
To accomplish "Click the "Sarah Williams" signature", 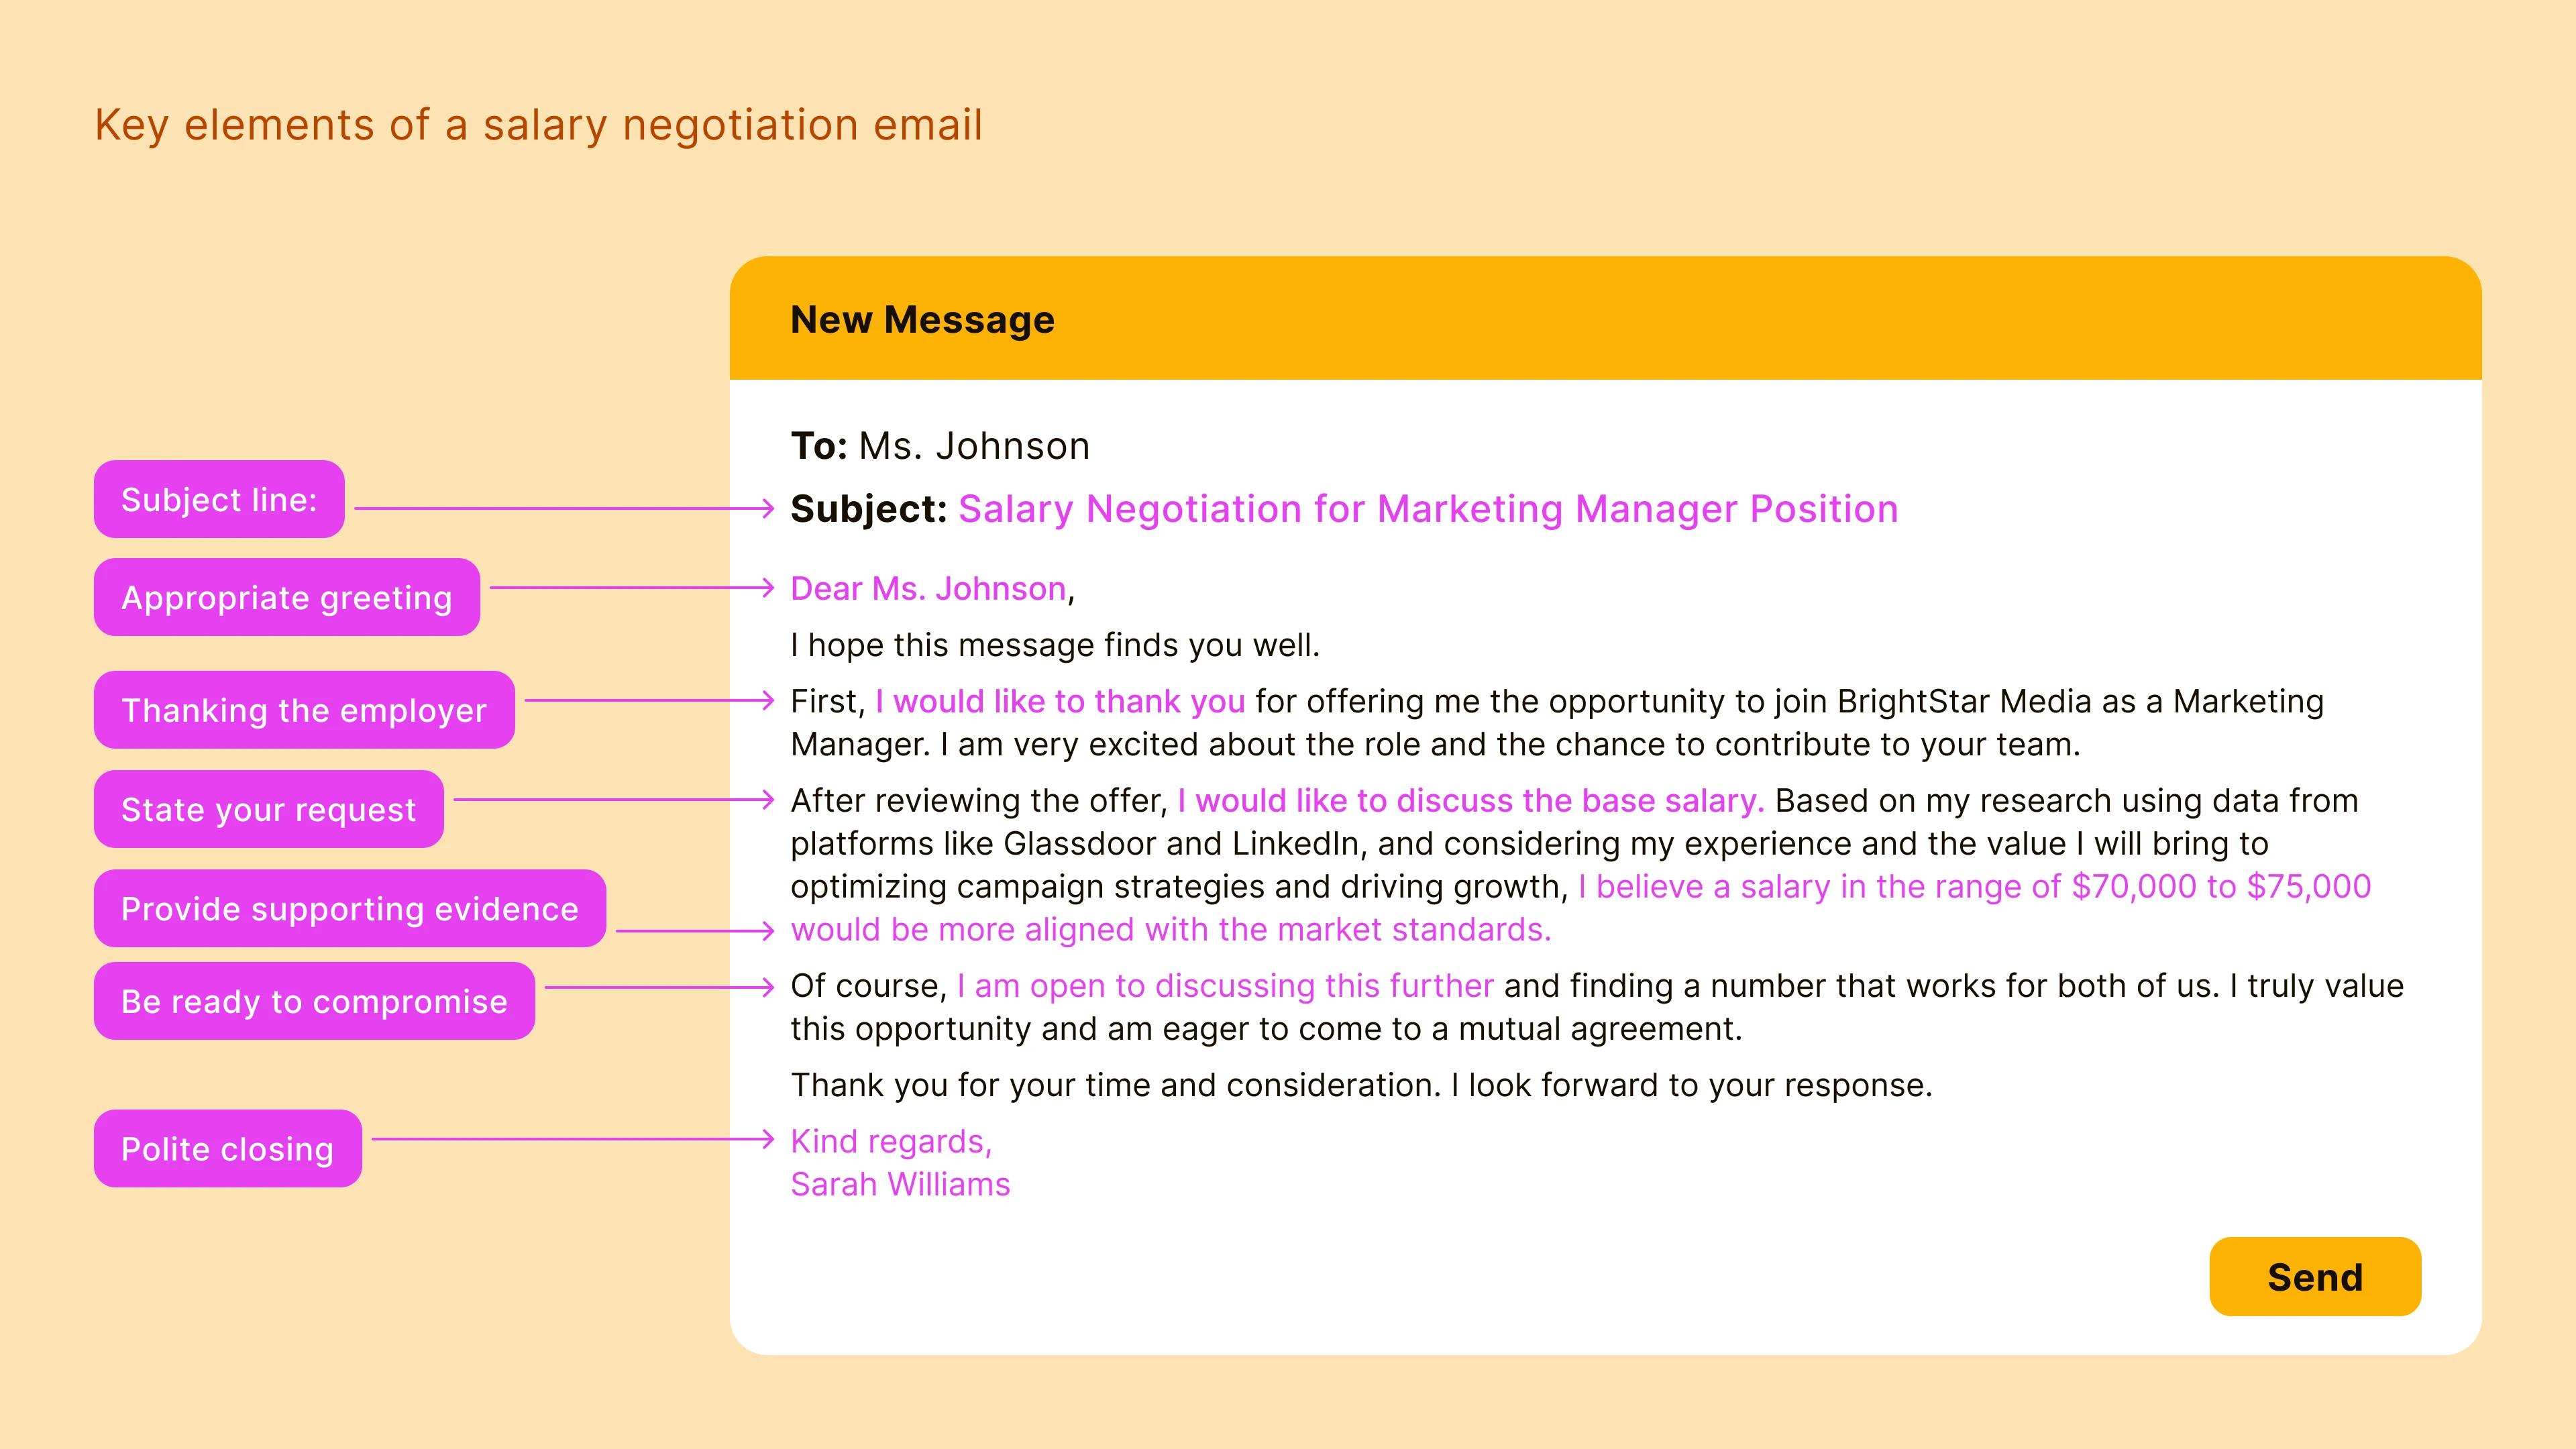I will tap(900, 1185).
